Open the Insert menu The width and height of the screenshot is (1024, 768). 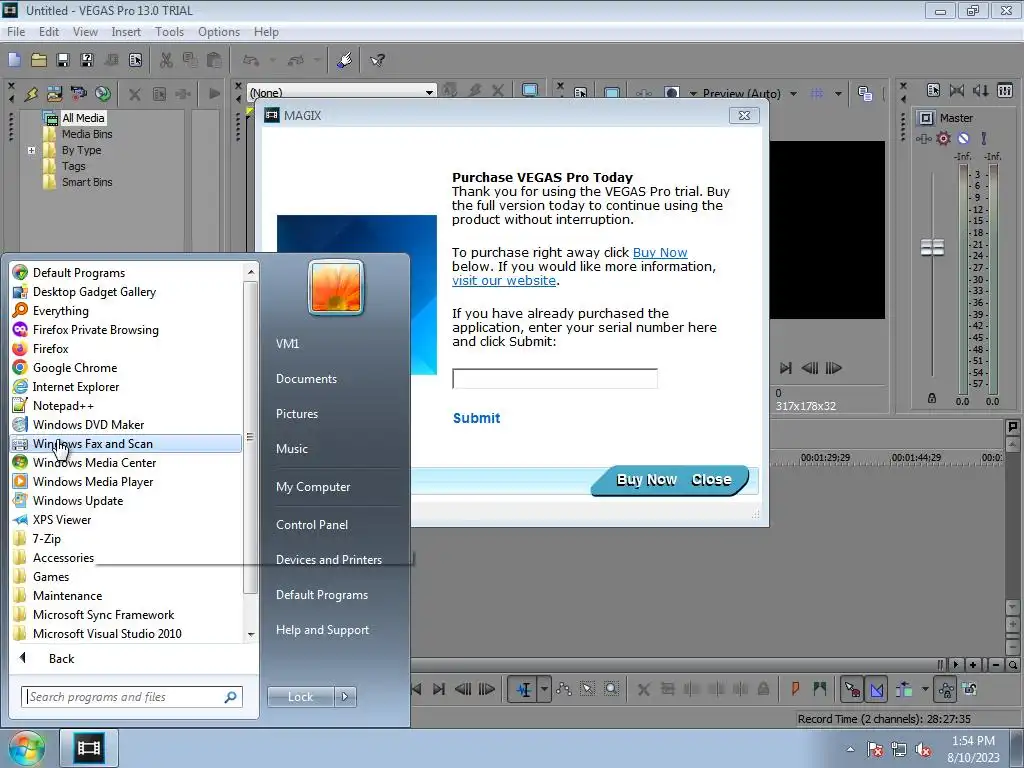(125, 32)
